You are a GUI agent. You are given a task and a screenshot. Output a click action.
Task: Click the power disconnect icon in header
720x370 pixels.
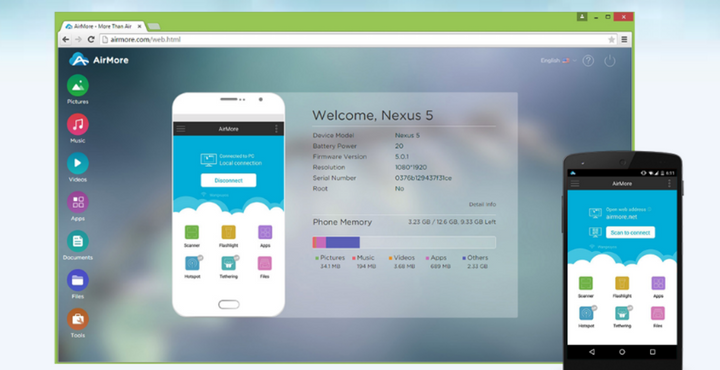click(x=609, y=61)
